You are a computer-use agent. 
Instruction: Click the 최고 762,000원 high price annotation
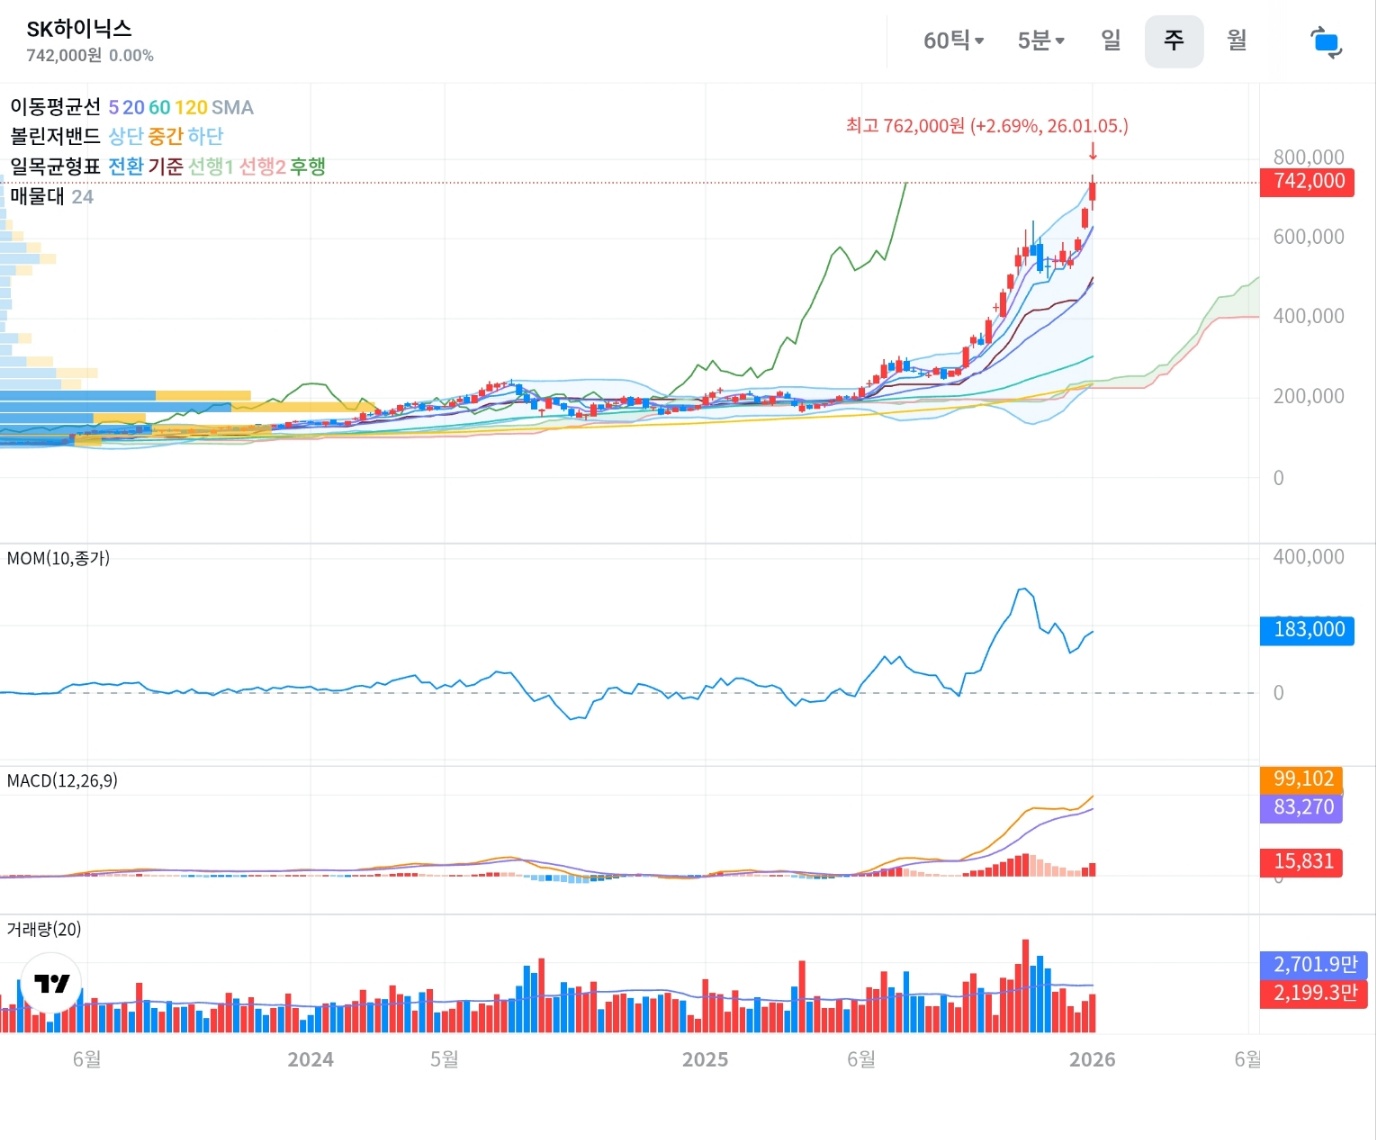click(x=986, y=126)
